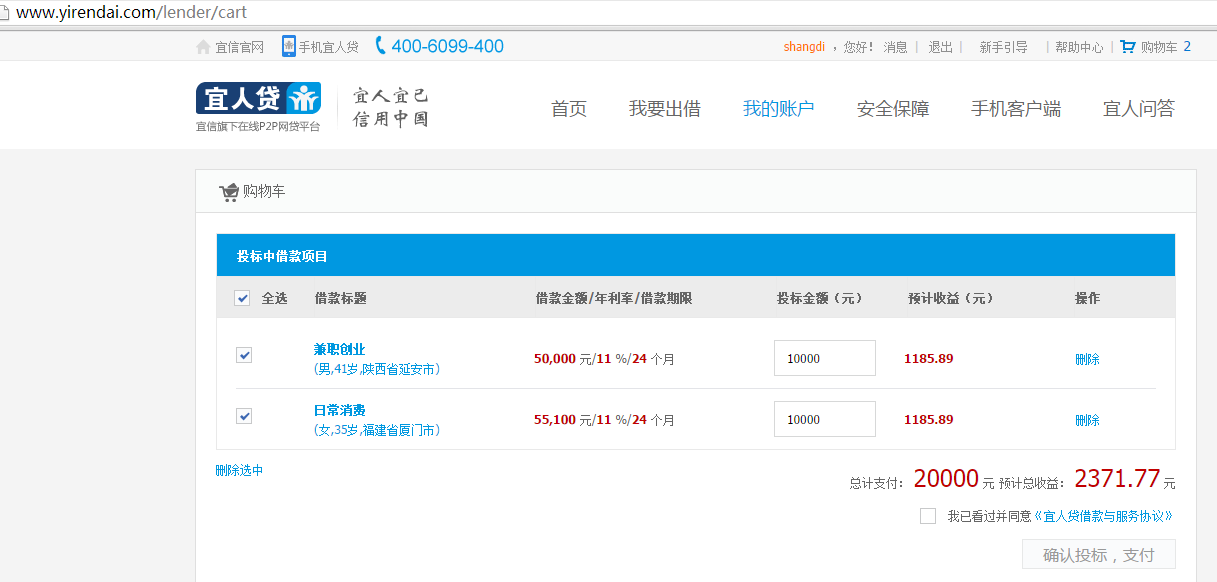Click the 投标金额（元） column header
Viewport: 1217px width, 582px height.
point(819,298)
